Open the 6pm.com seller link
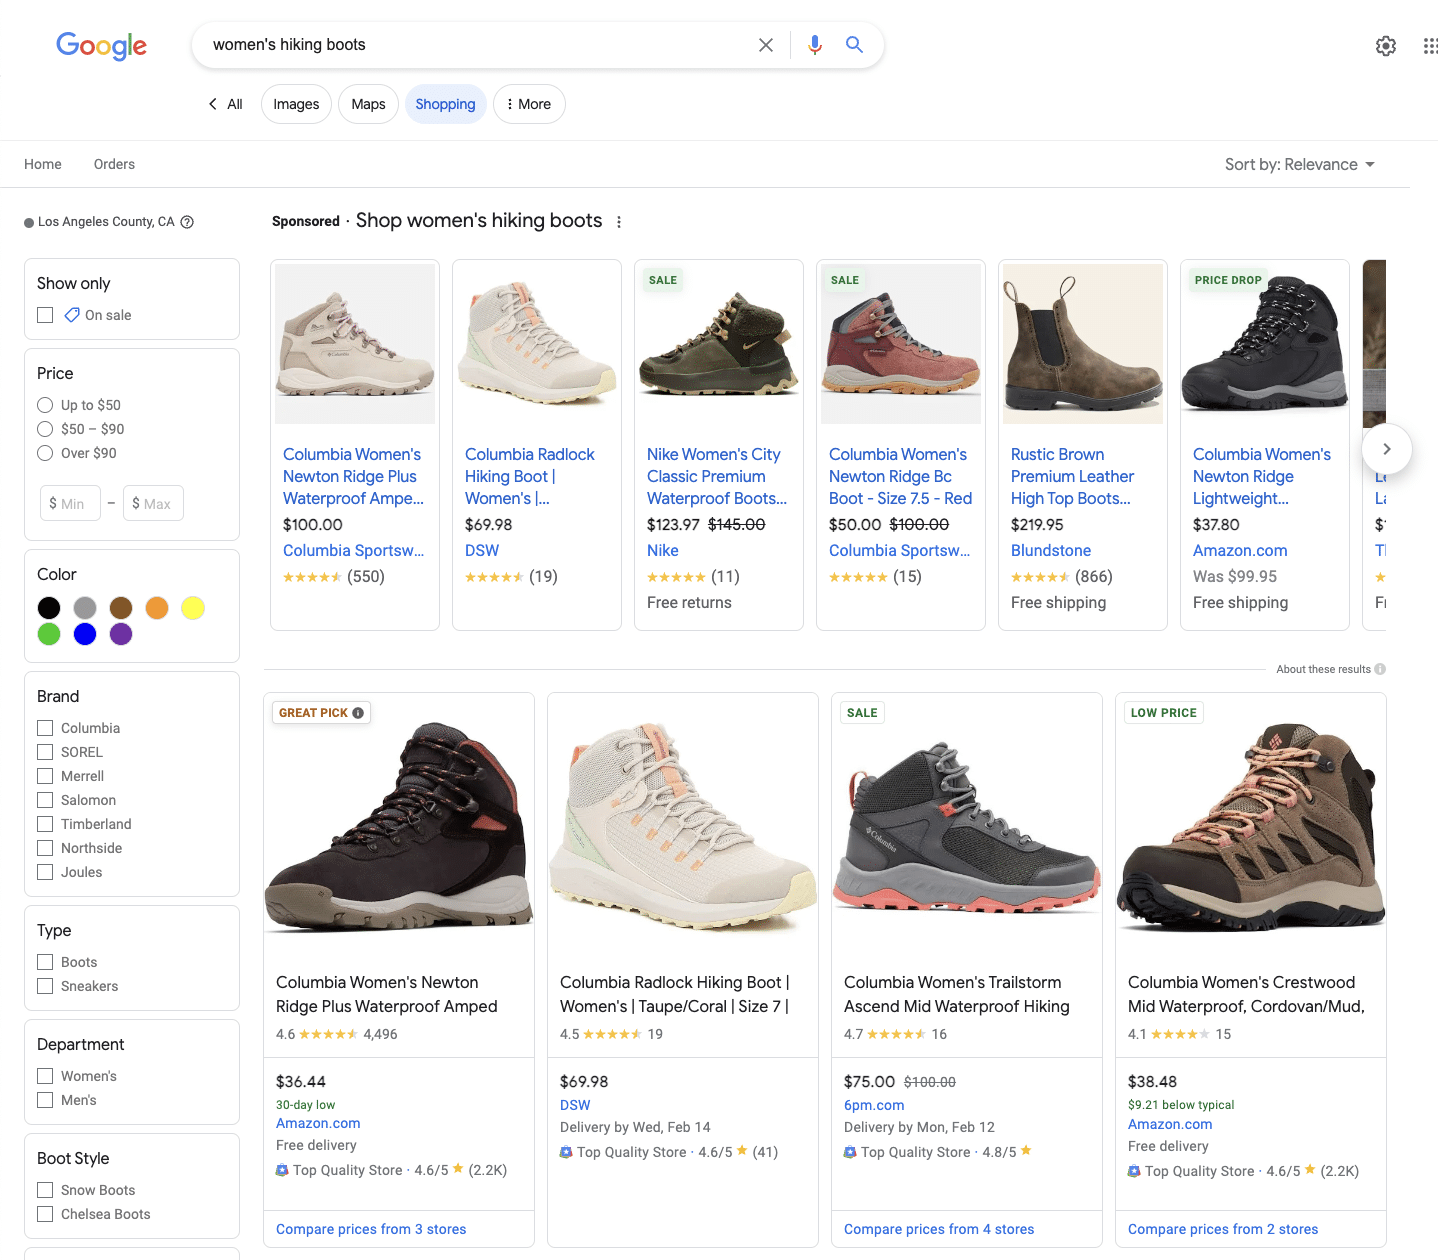Viewport: 1438px width, 1260px height. (874, 1105)
